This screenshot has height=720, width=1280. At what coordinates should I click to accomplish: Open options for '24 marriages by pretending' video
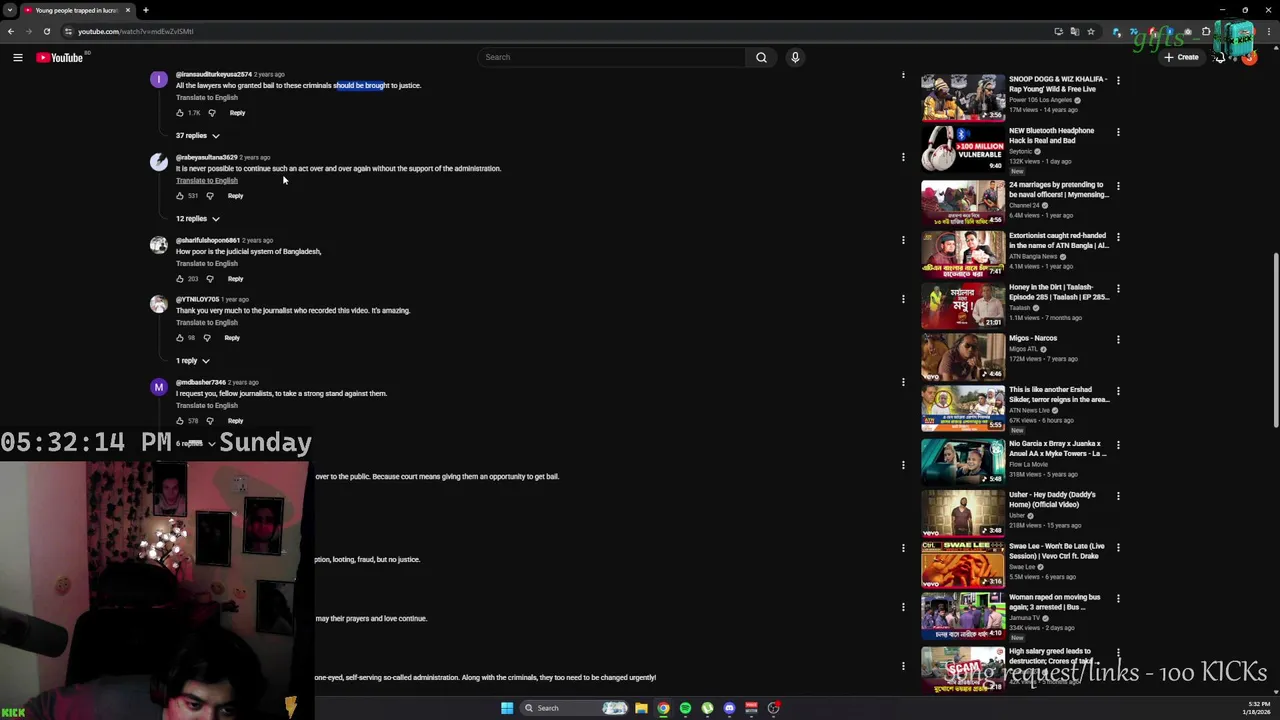click(x=1118, y=185)
